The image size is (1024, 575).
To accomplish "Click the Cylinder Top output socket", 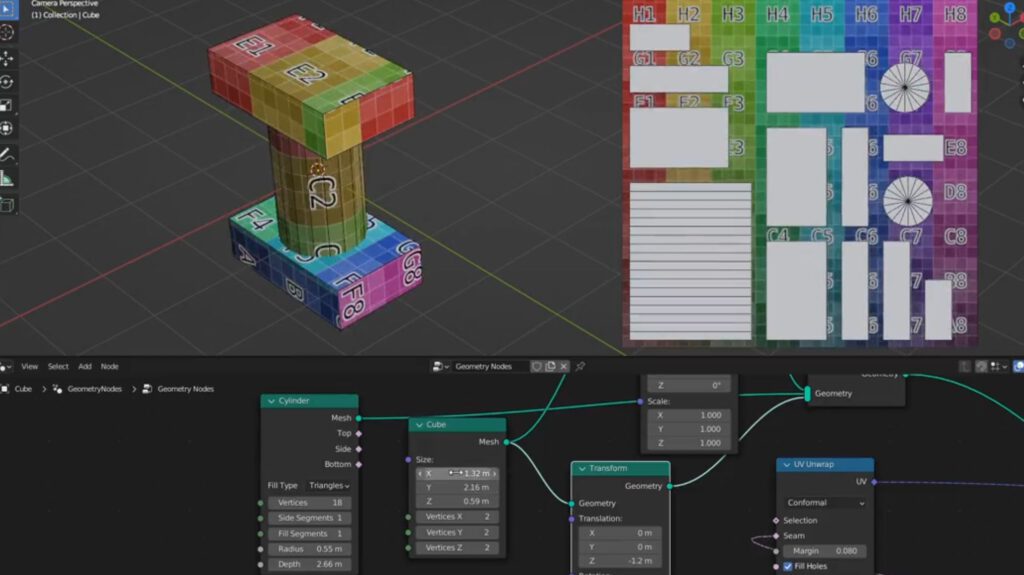I will [359, 433].
